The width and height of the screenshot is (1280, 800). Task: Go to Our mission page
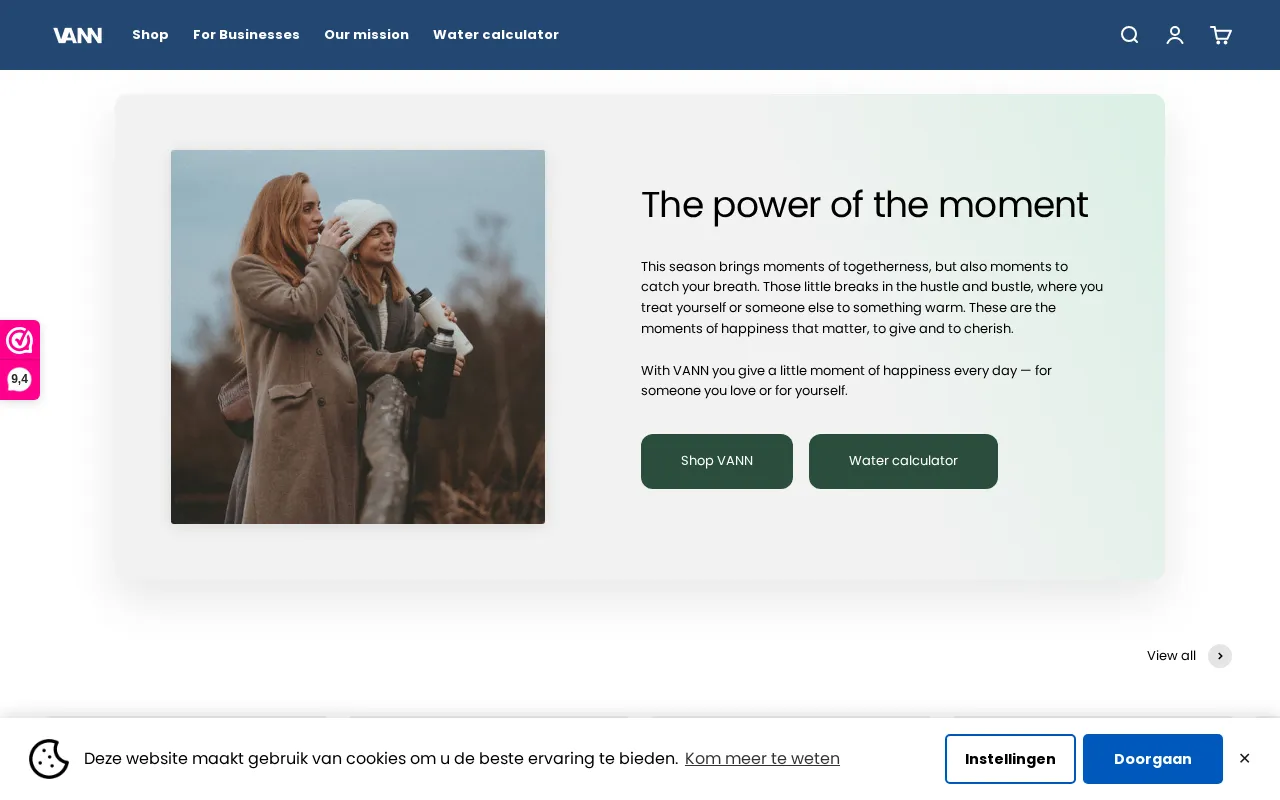366,35
